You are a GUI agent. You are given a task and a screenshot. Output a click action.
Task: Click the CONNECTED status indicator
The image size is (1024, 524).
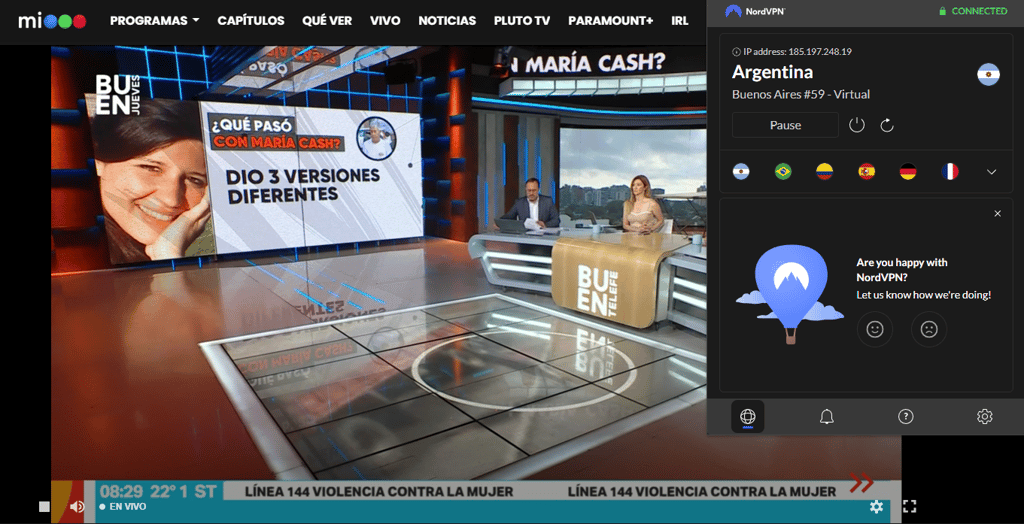(x=972, y=11)
